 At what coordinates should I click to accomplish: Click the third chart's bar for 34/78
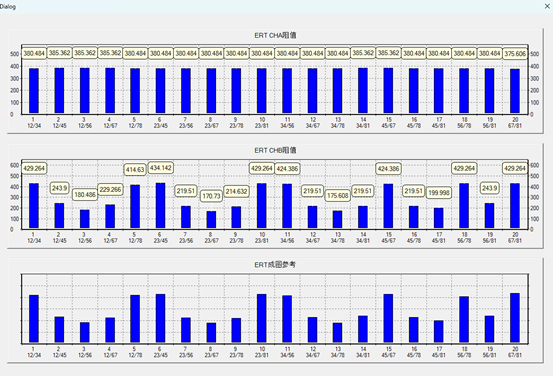click(x=338, y=333)
